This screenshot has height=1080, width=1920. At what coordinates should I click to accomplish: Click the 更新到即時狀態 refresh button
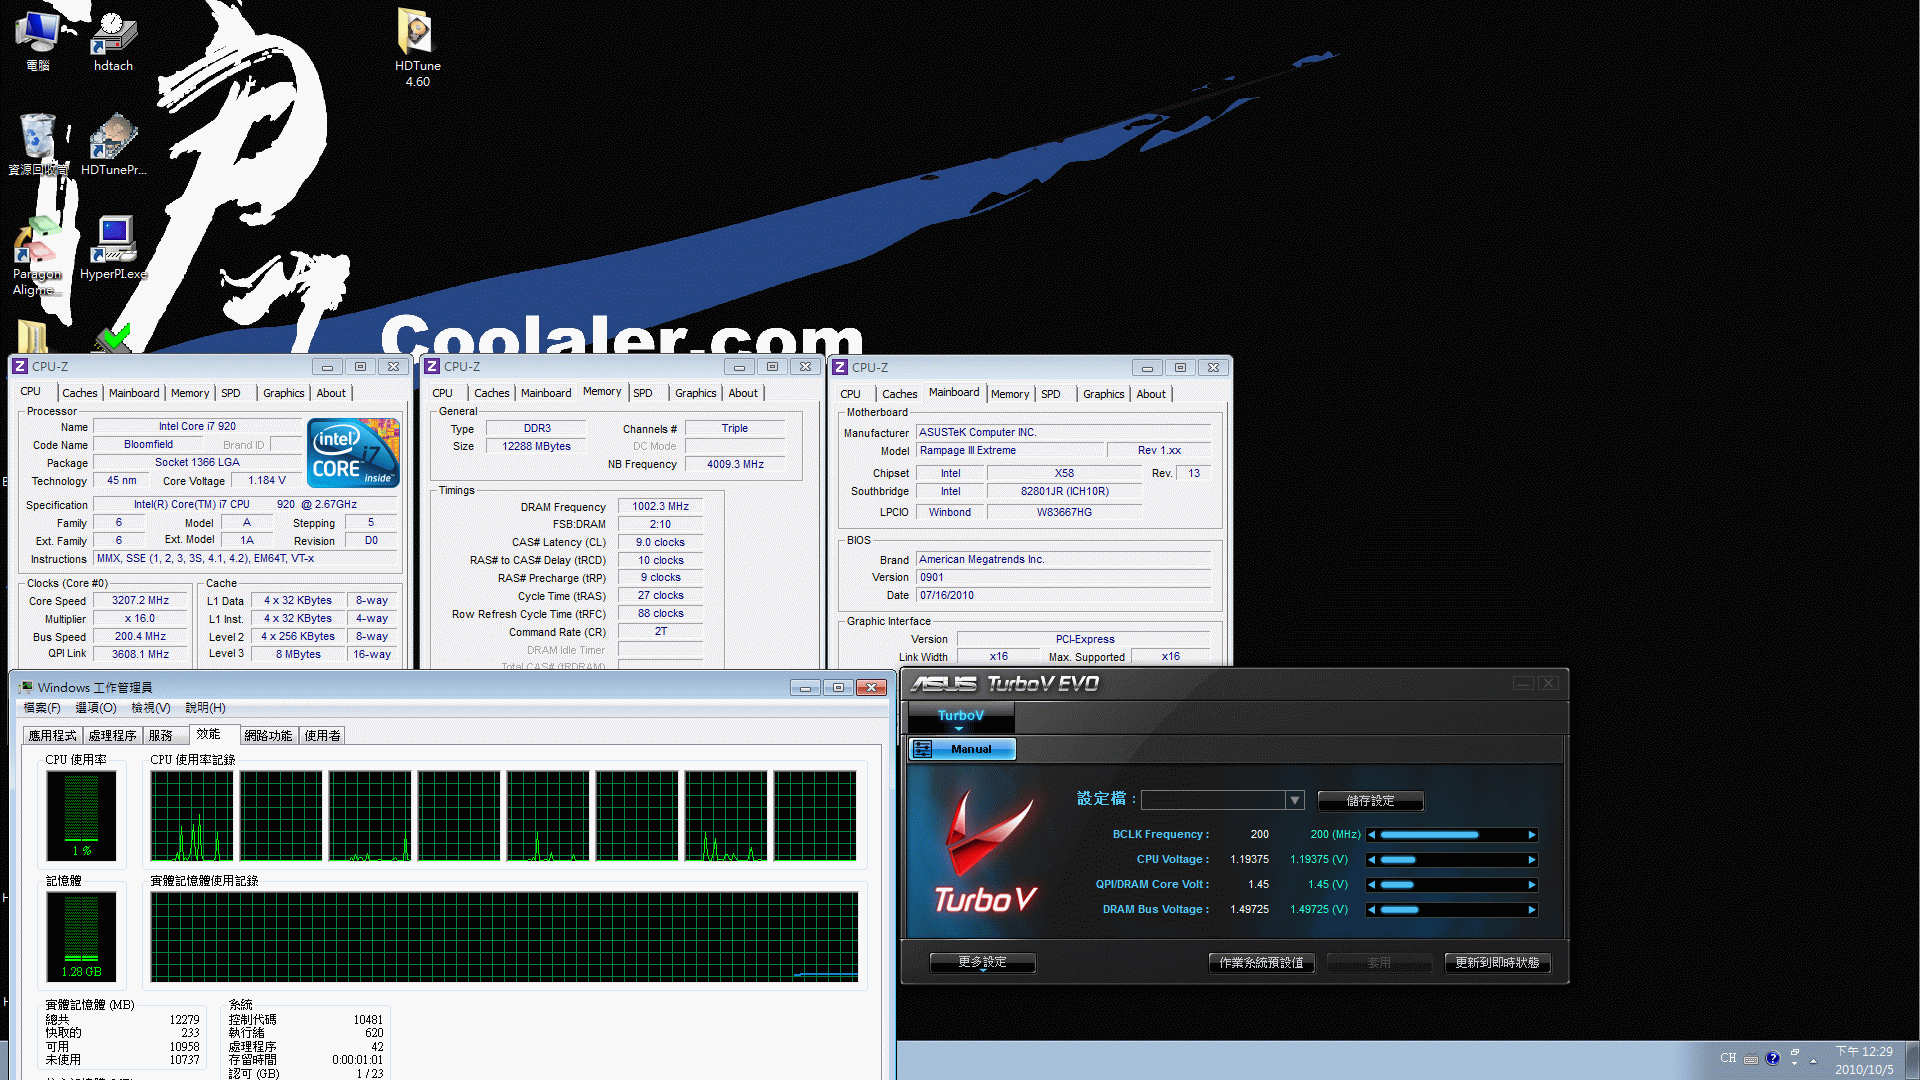(x=1497, y=963)
